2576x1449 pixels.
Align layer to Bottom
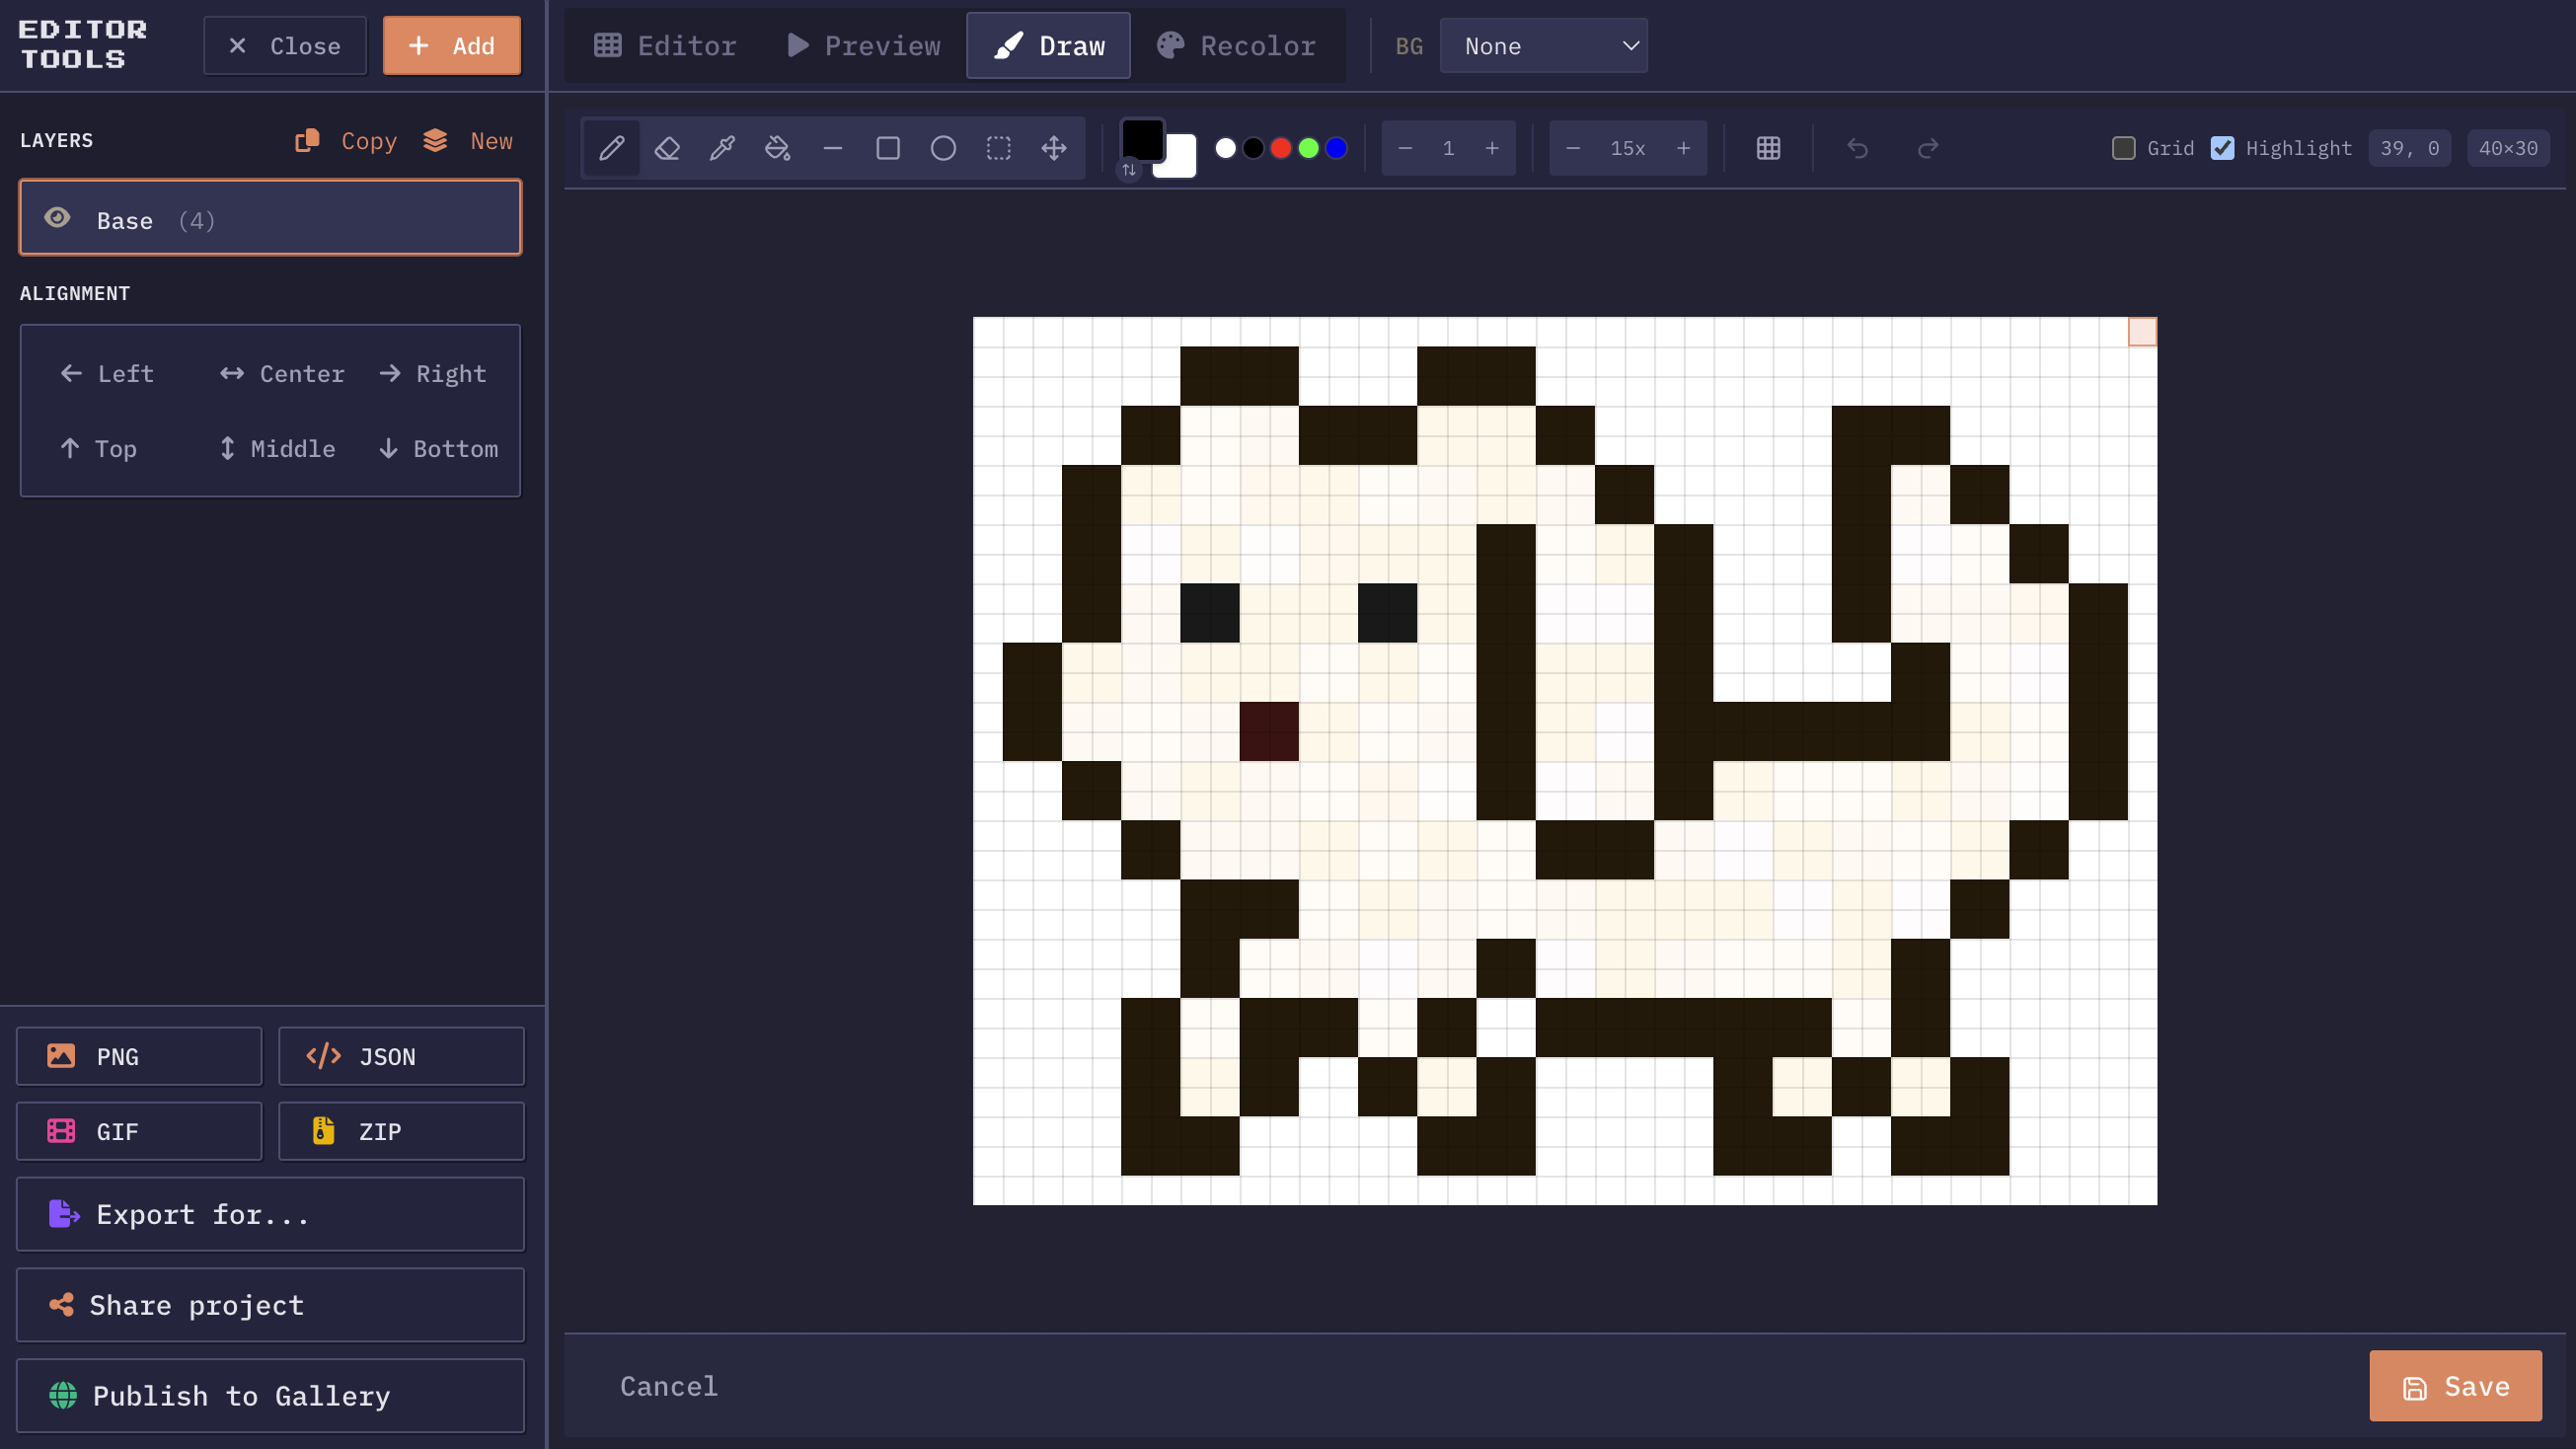tap(438, 449)
